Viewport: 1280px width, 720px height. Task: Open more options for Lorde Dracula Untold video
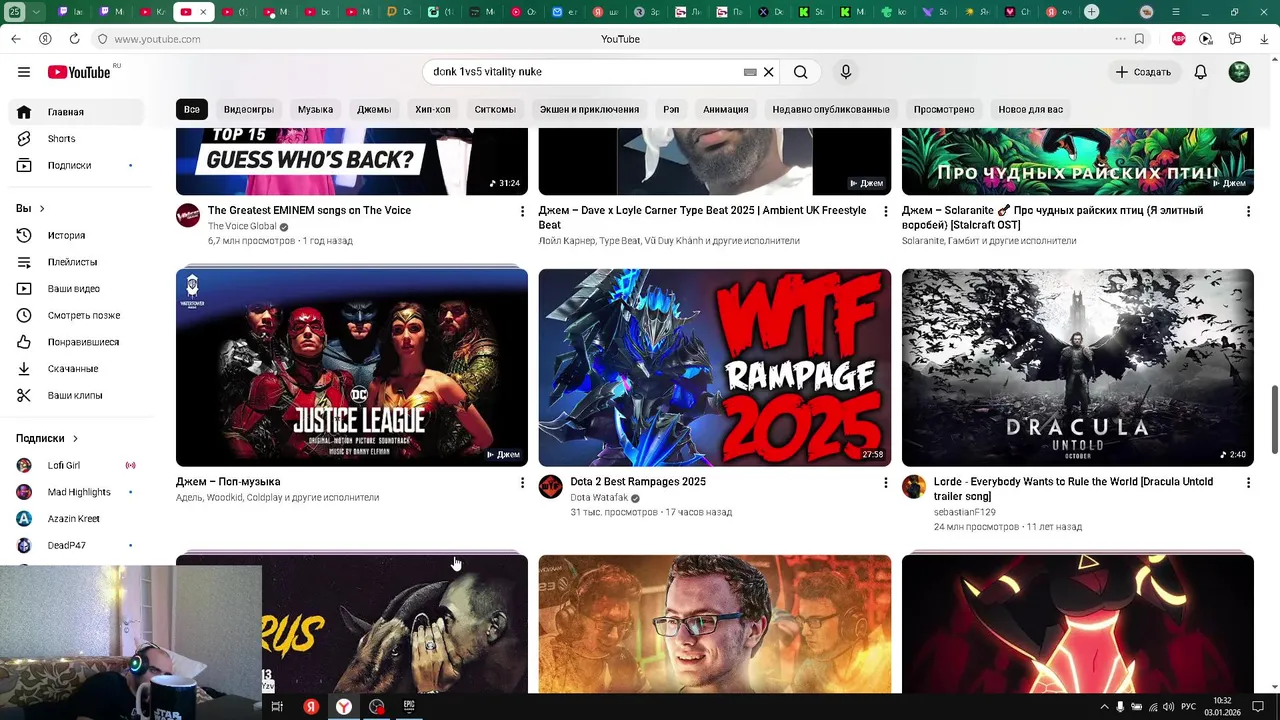[1248, 482]
